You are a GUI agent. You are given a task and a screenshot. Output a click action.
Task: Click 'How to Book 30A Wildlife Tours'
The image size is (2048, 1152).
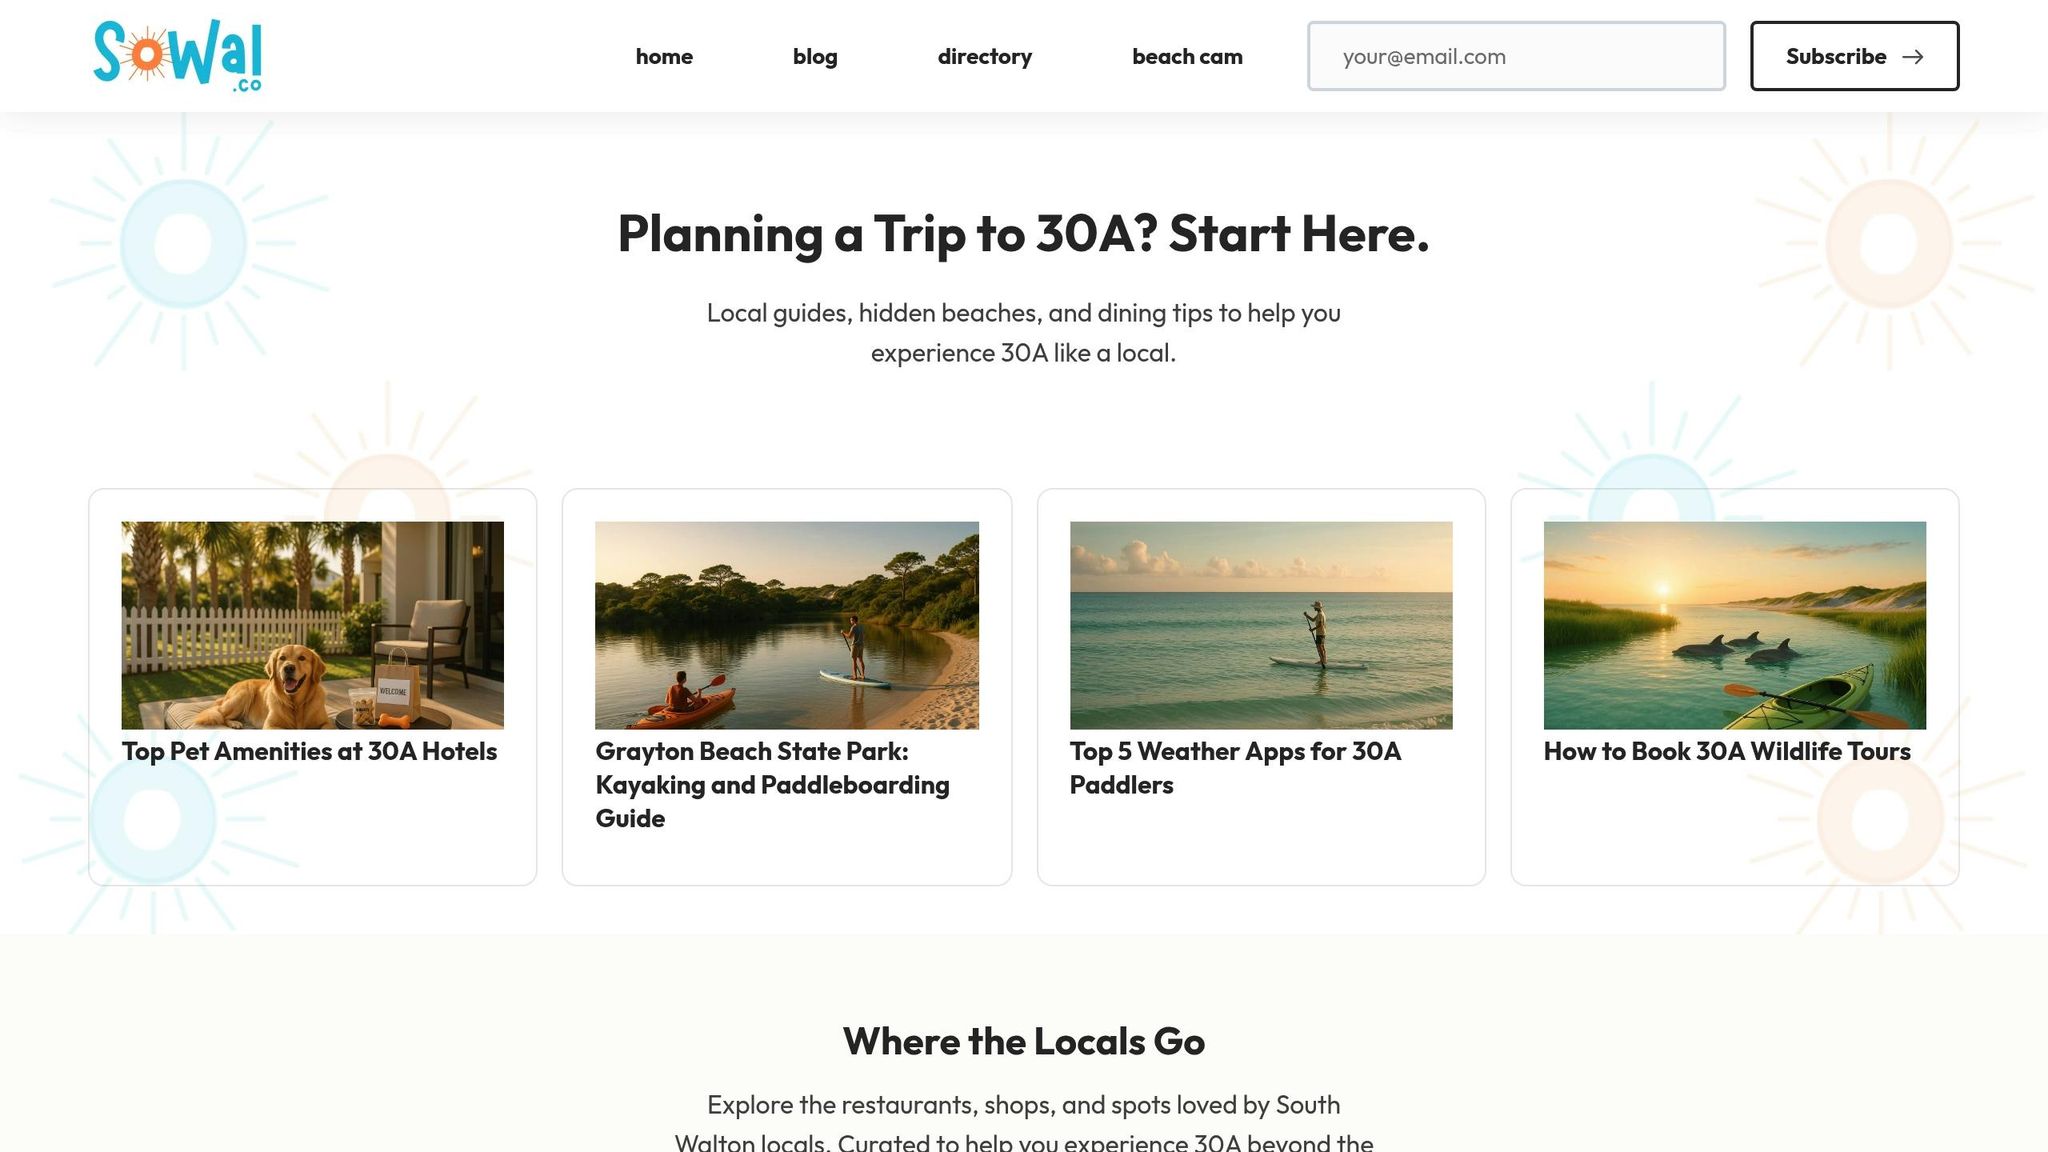click(1727, 751)
